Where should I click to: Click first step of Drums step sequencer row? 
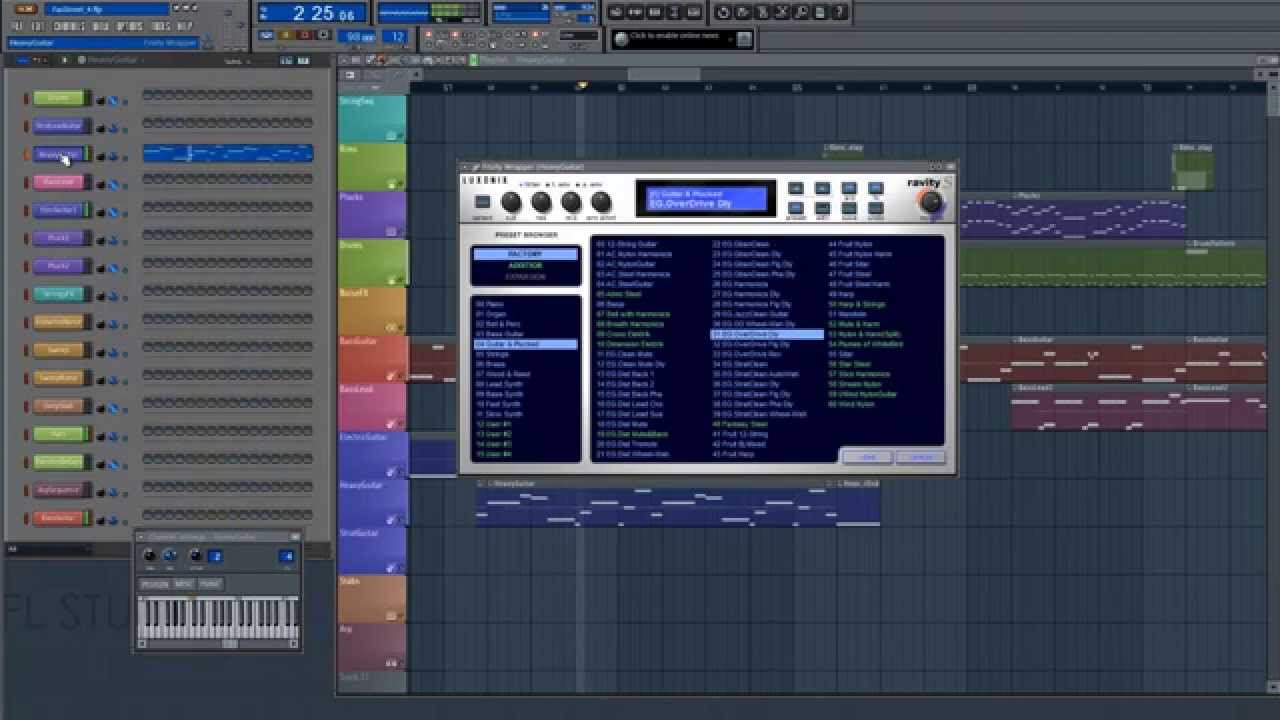[147, 96]
